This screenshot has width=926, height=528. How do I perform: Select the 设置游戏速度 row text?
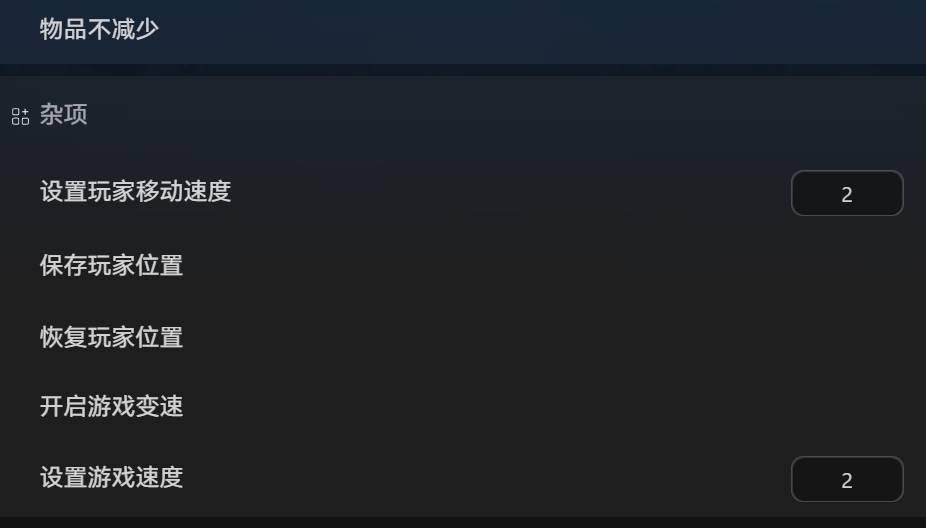coord(112,478)
